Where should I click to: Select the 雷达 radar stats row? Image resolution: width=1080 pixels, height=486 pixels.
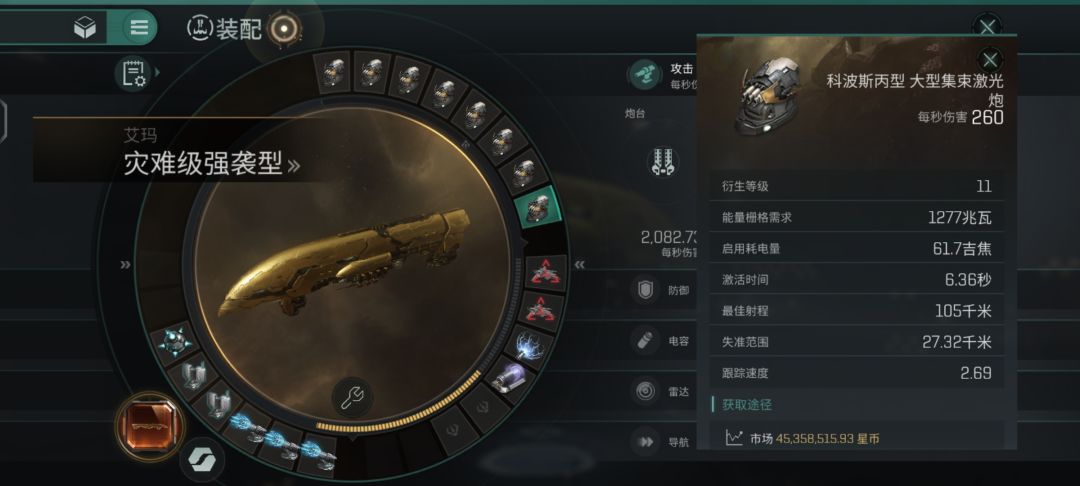(x=661, y=391)
